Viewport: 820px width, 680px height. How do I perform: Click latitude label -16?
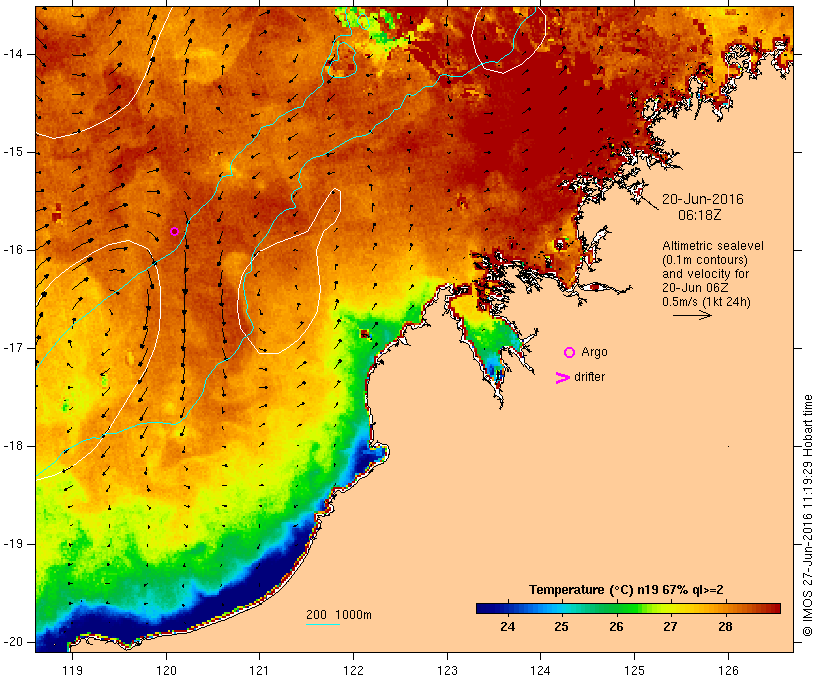13,250
